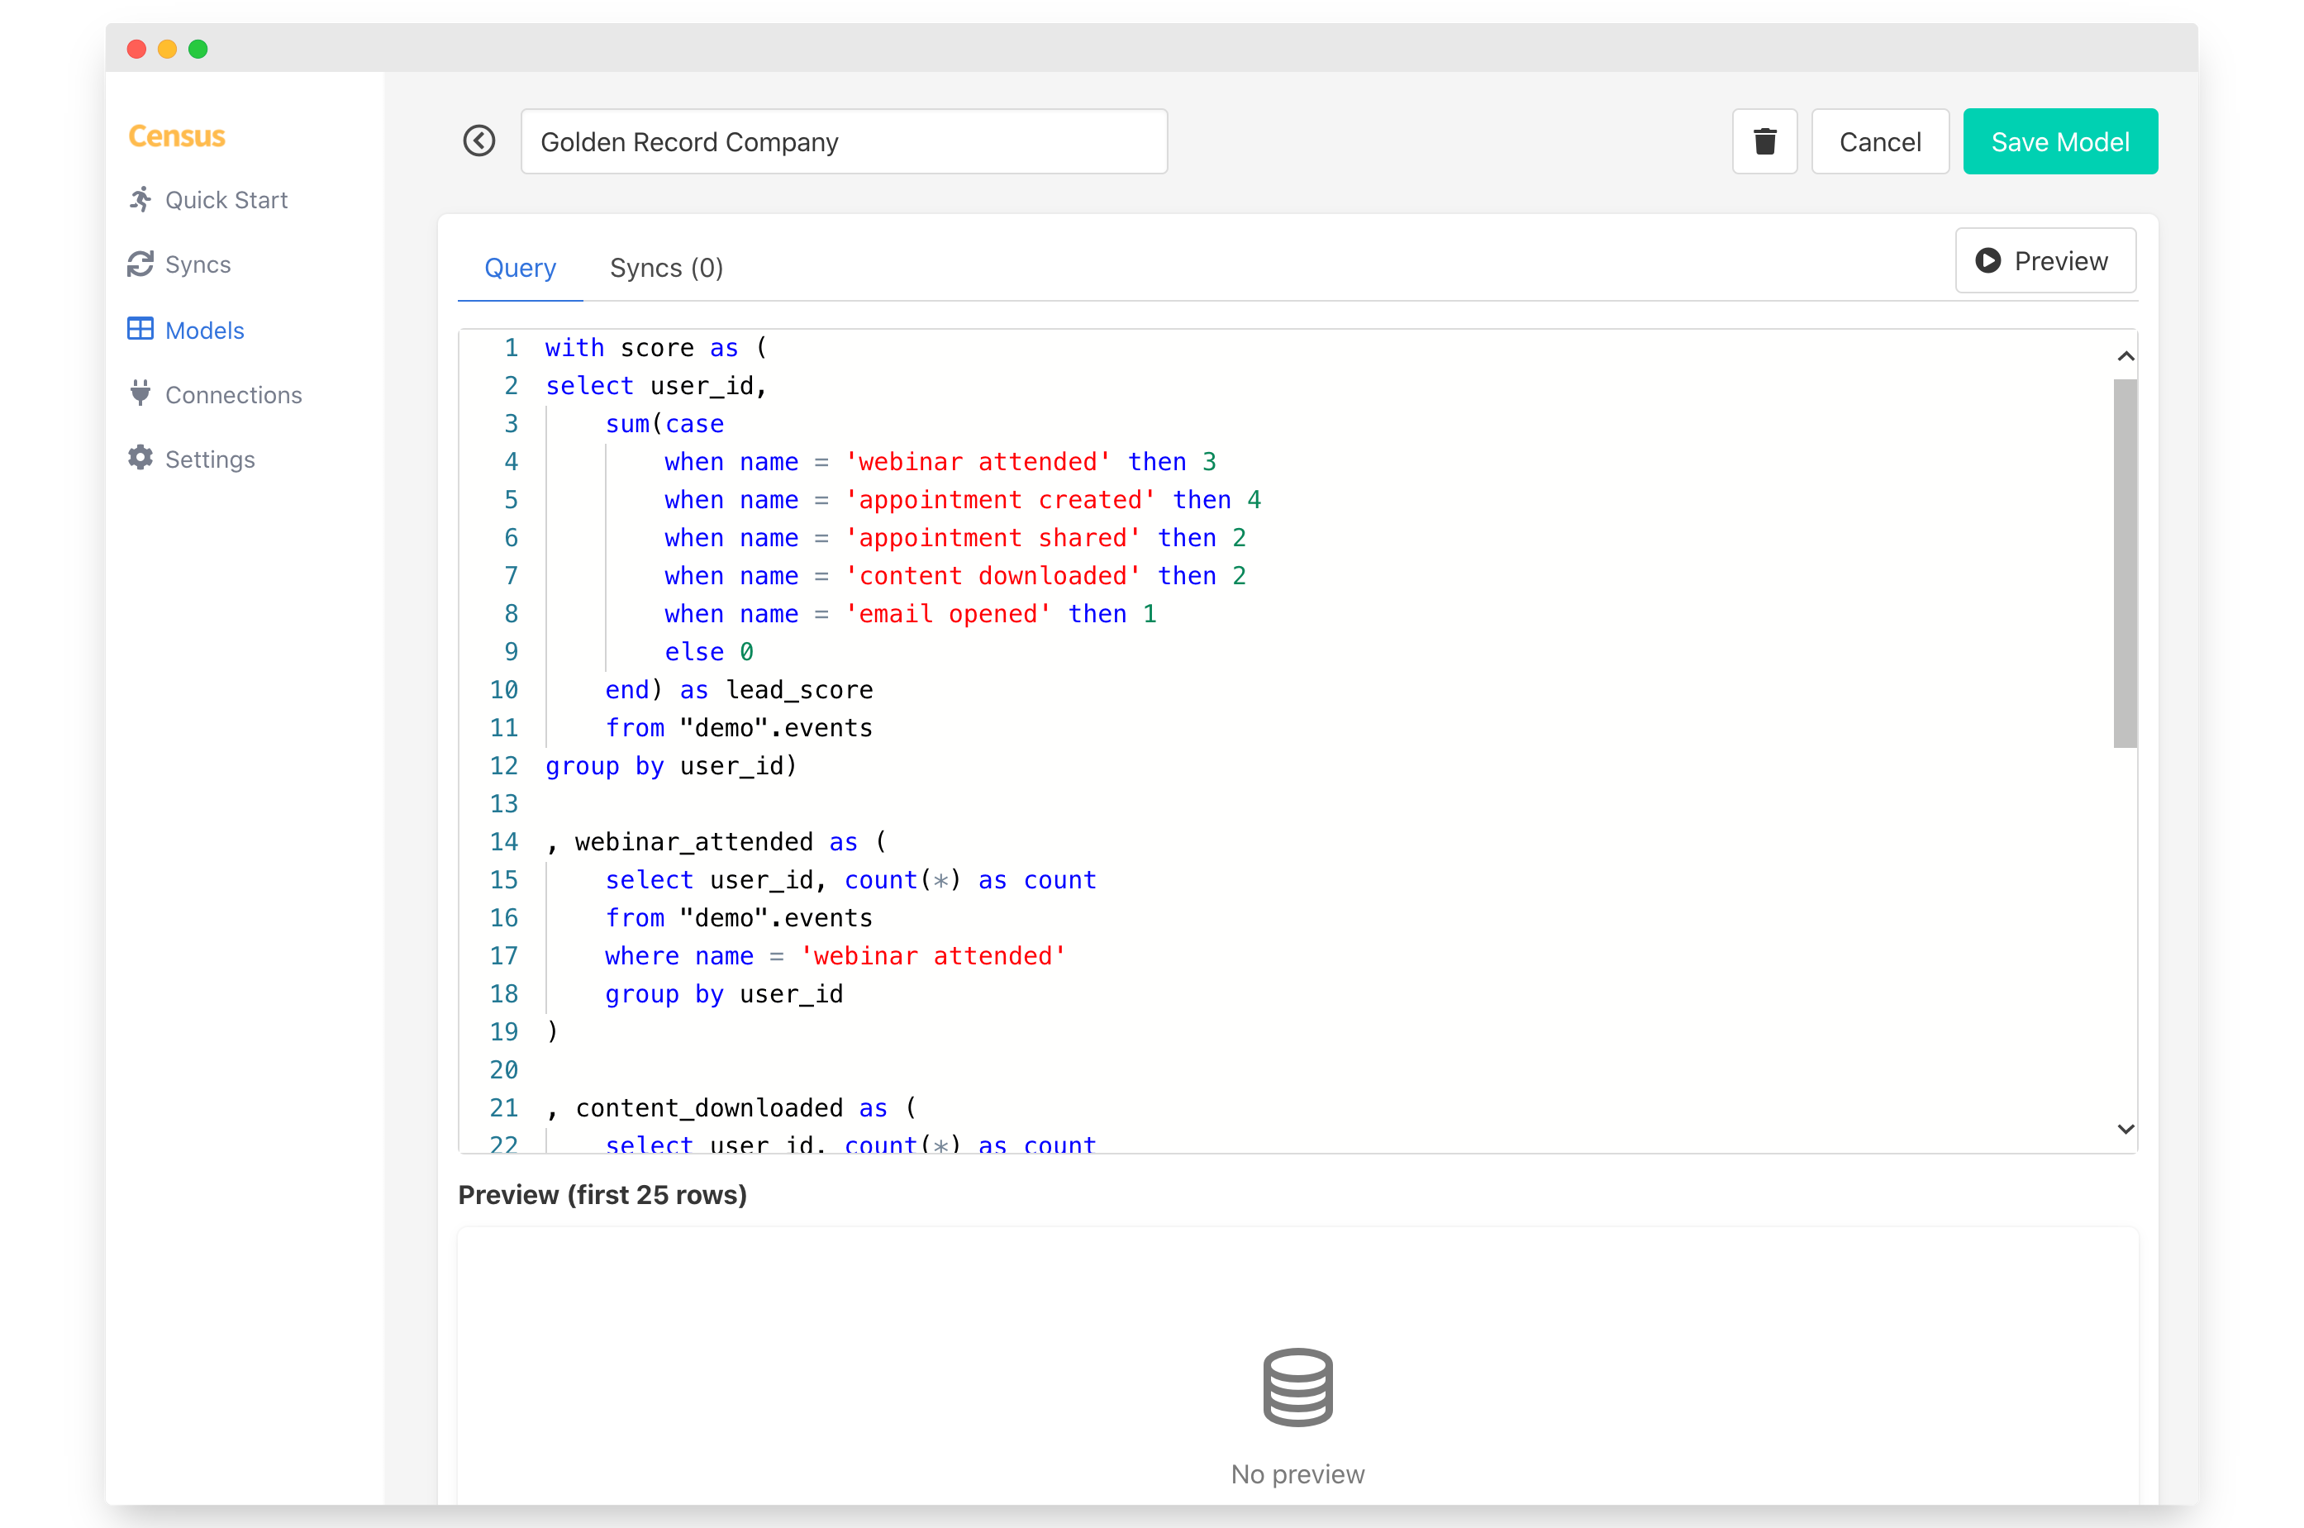Click the green macOS fullscreen window button

click(x=198, y=49)
